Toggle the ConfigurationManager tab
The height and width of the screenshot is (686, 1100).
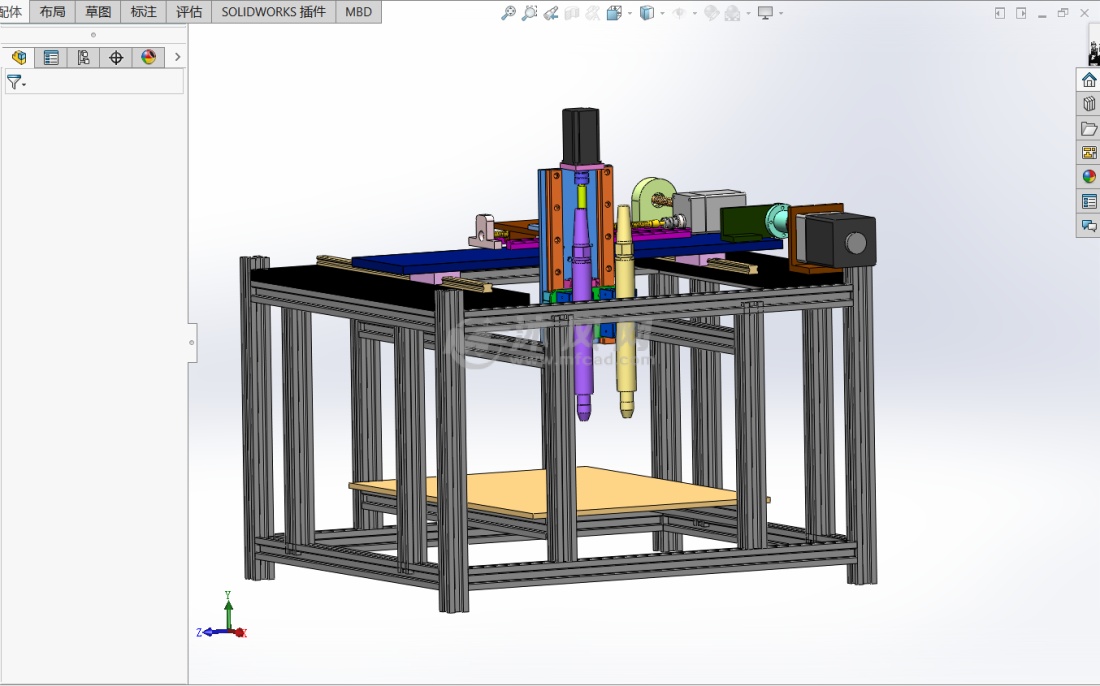[x=84, y=57]
